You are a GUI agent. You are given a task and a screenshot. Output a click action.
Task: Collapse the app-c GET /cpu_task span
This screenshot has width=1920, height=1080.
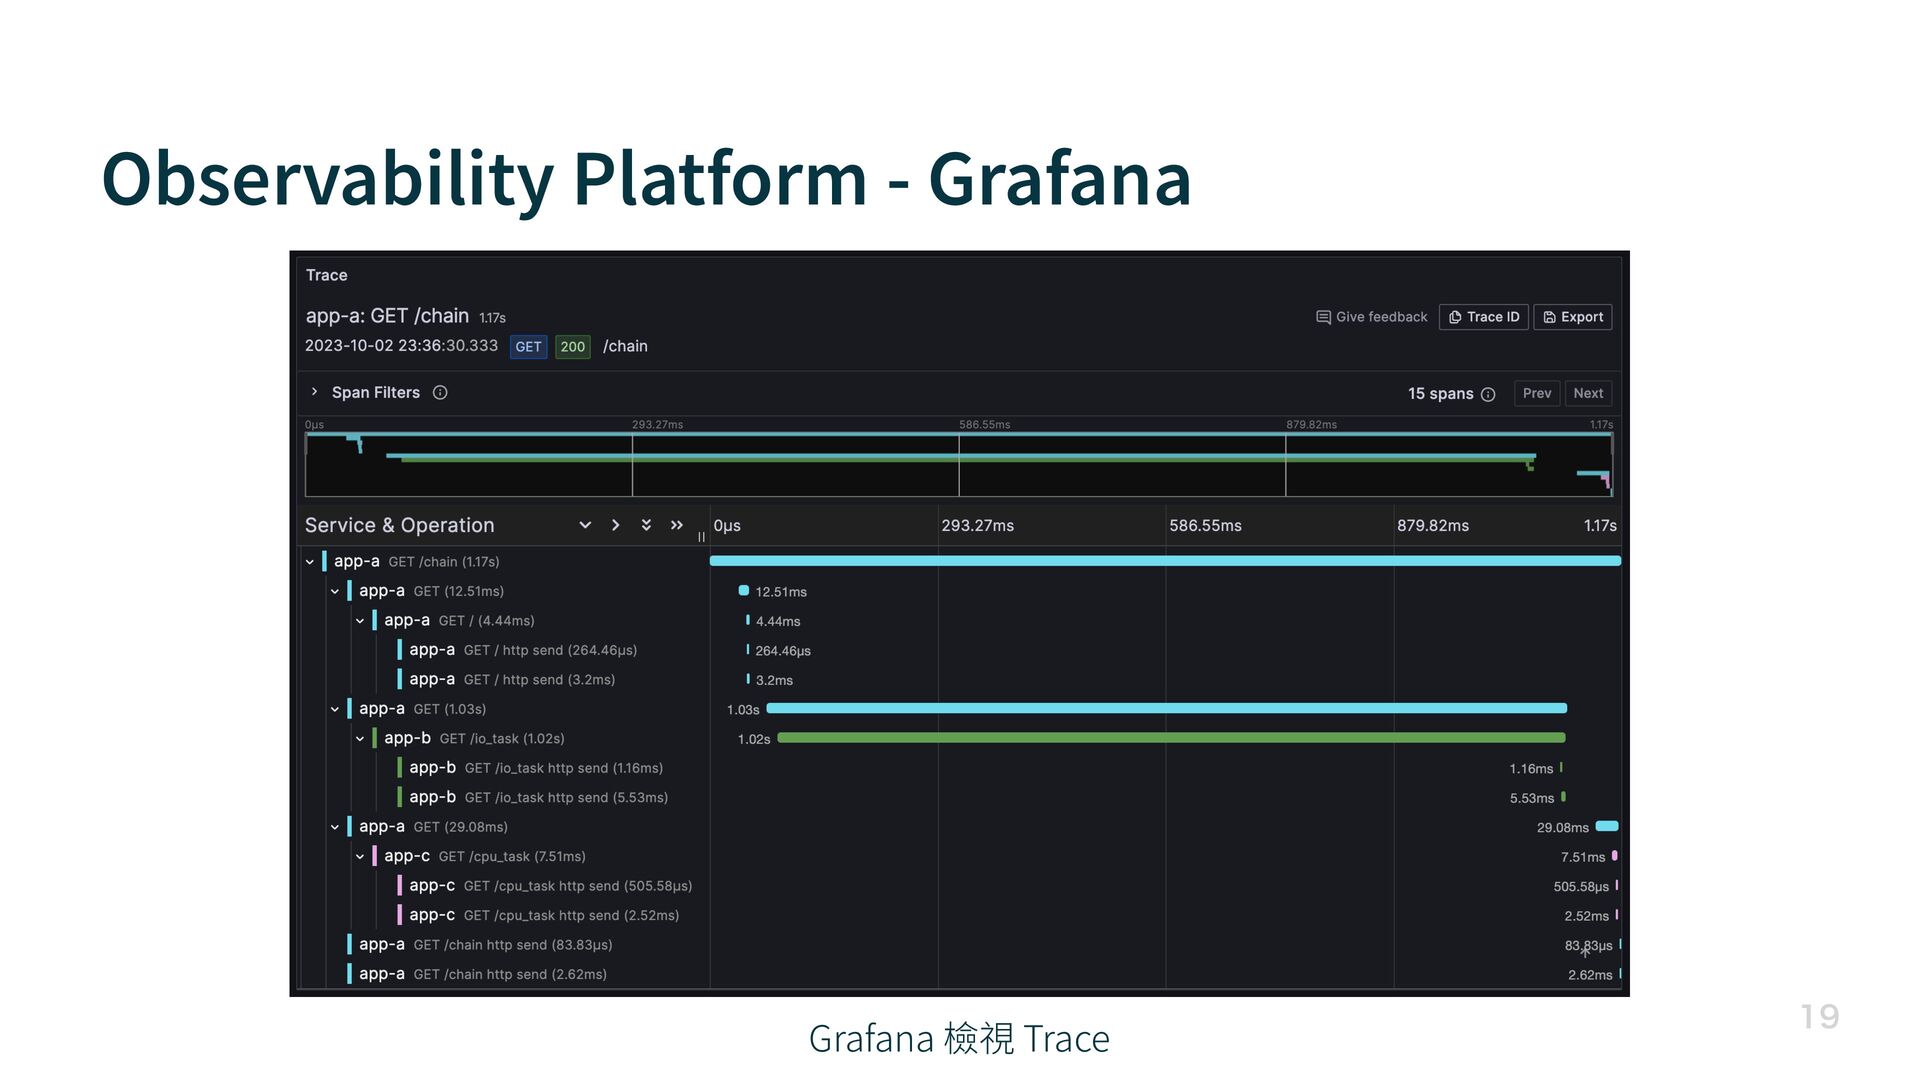tap(360, 857)
